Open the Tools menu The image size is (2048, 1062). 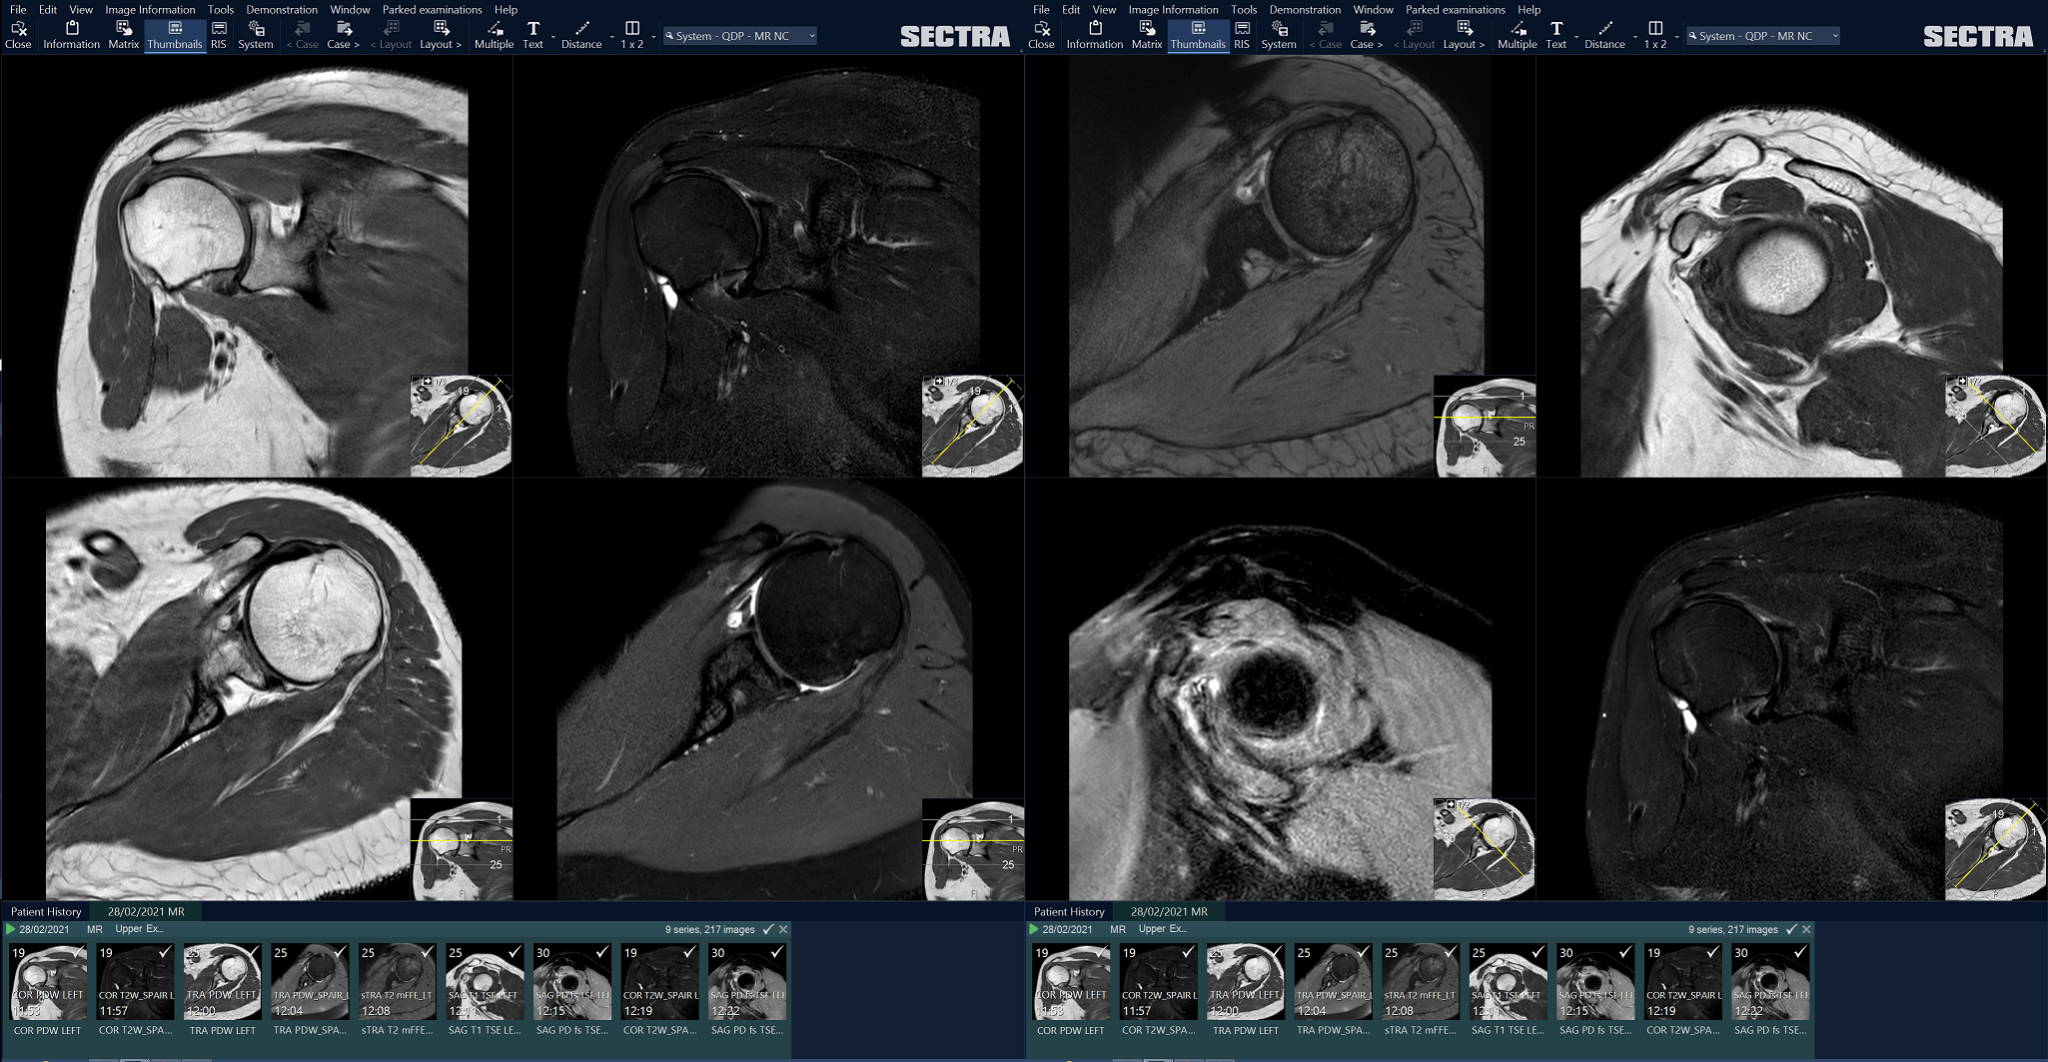tap(219, 9)
